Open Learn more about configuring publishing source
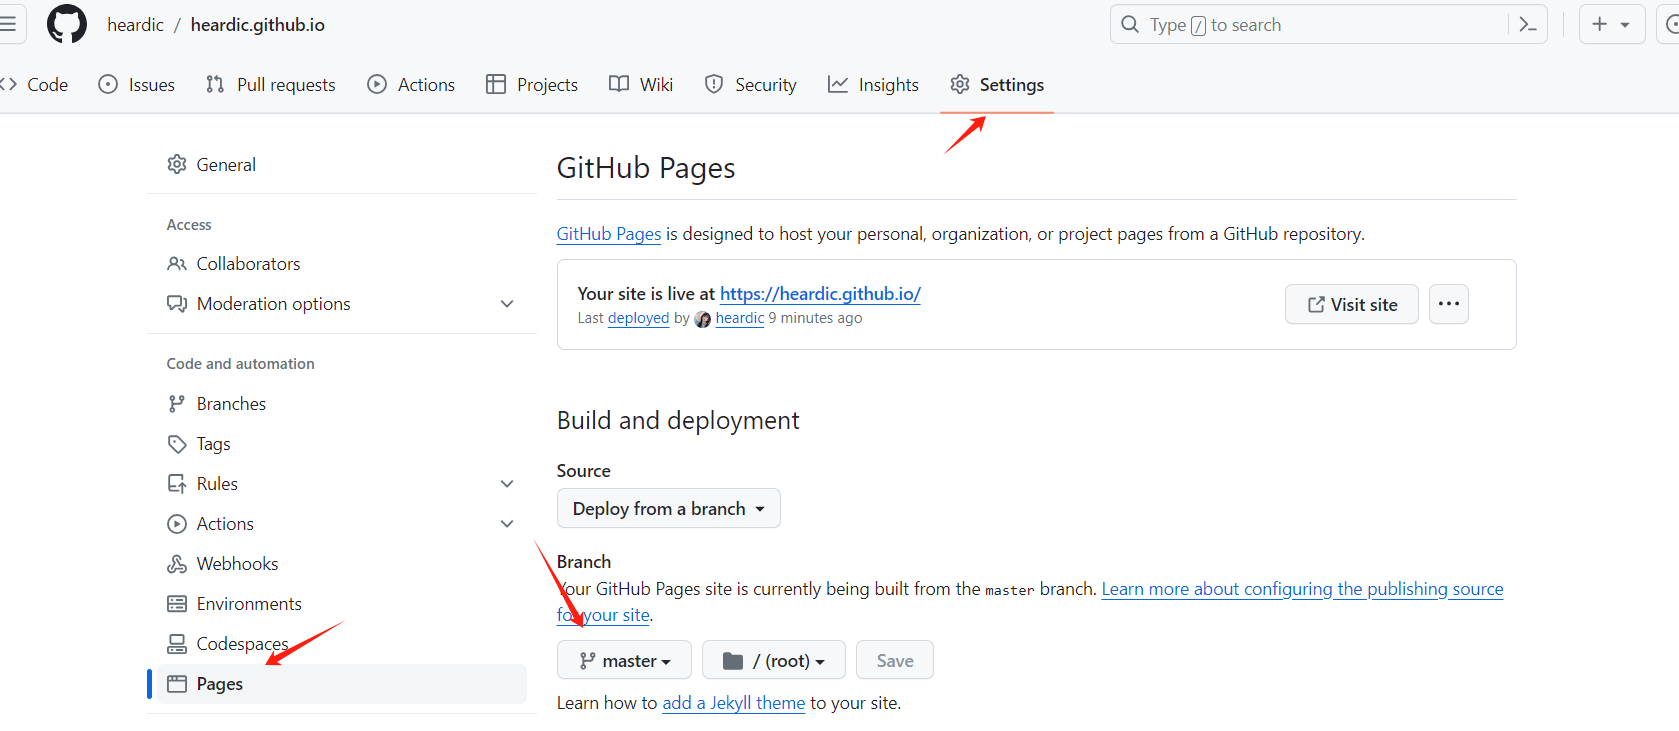 (1302, 589)
